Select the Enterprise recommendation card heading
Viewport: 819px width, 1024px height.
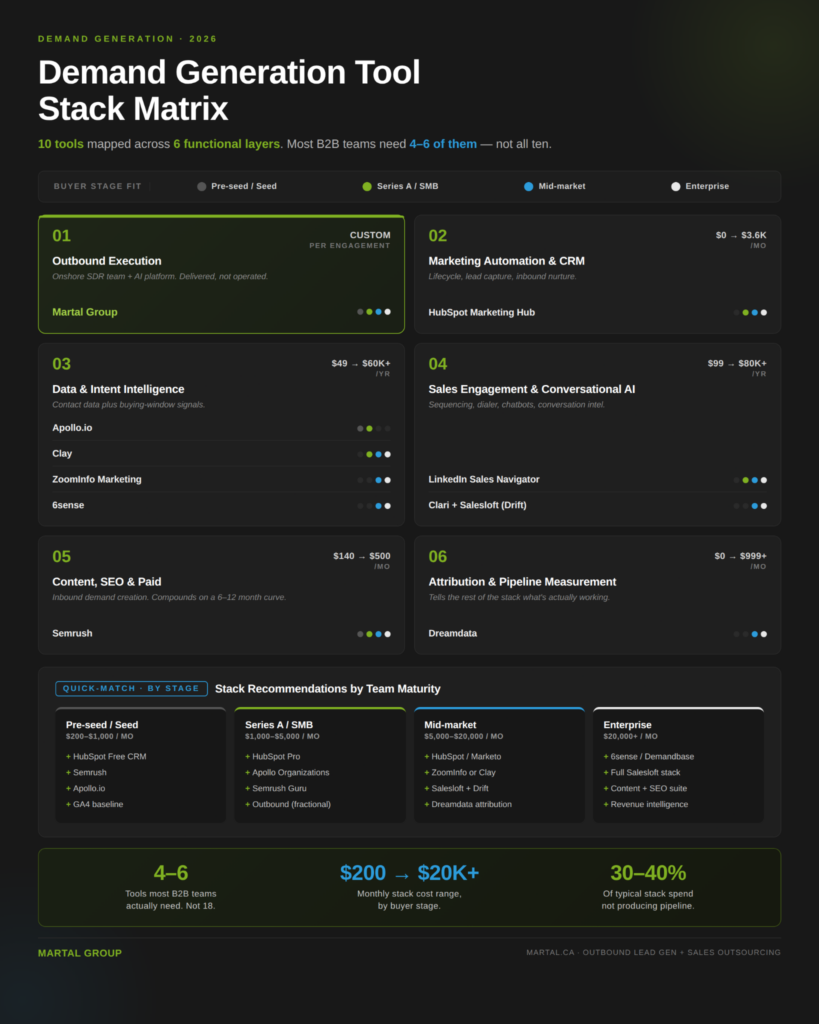(x=627, y=725)
